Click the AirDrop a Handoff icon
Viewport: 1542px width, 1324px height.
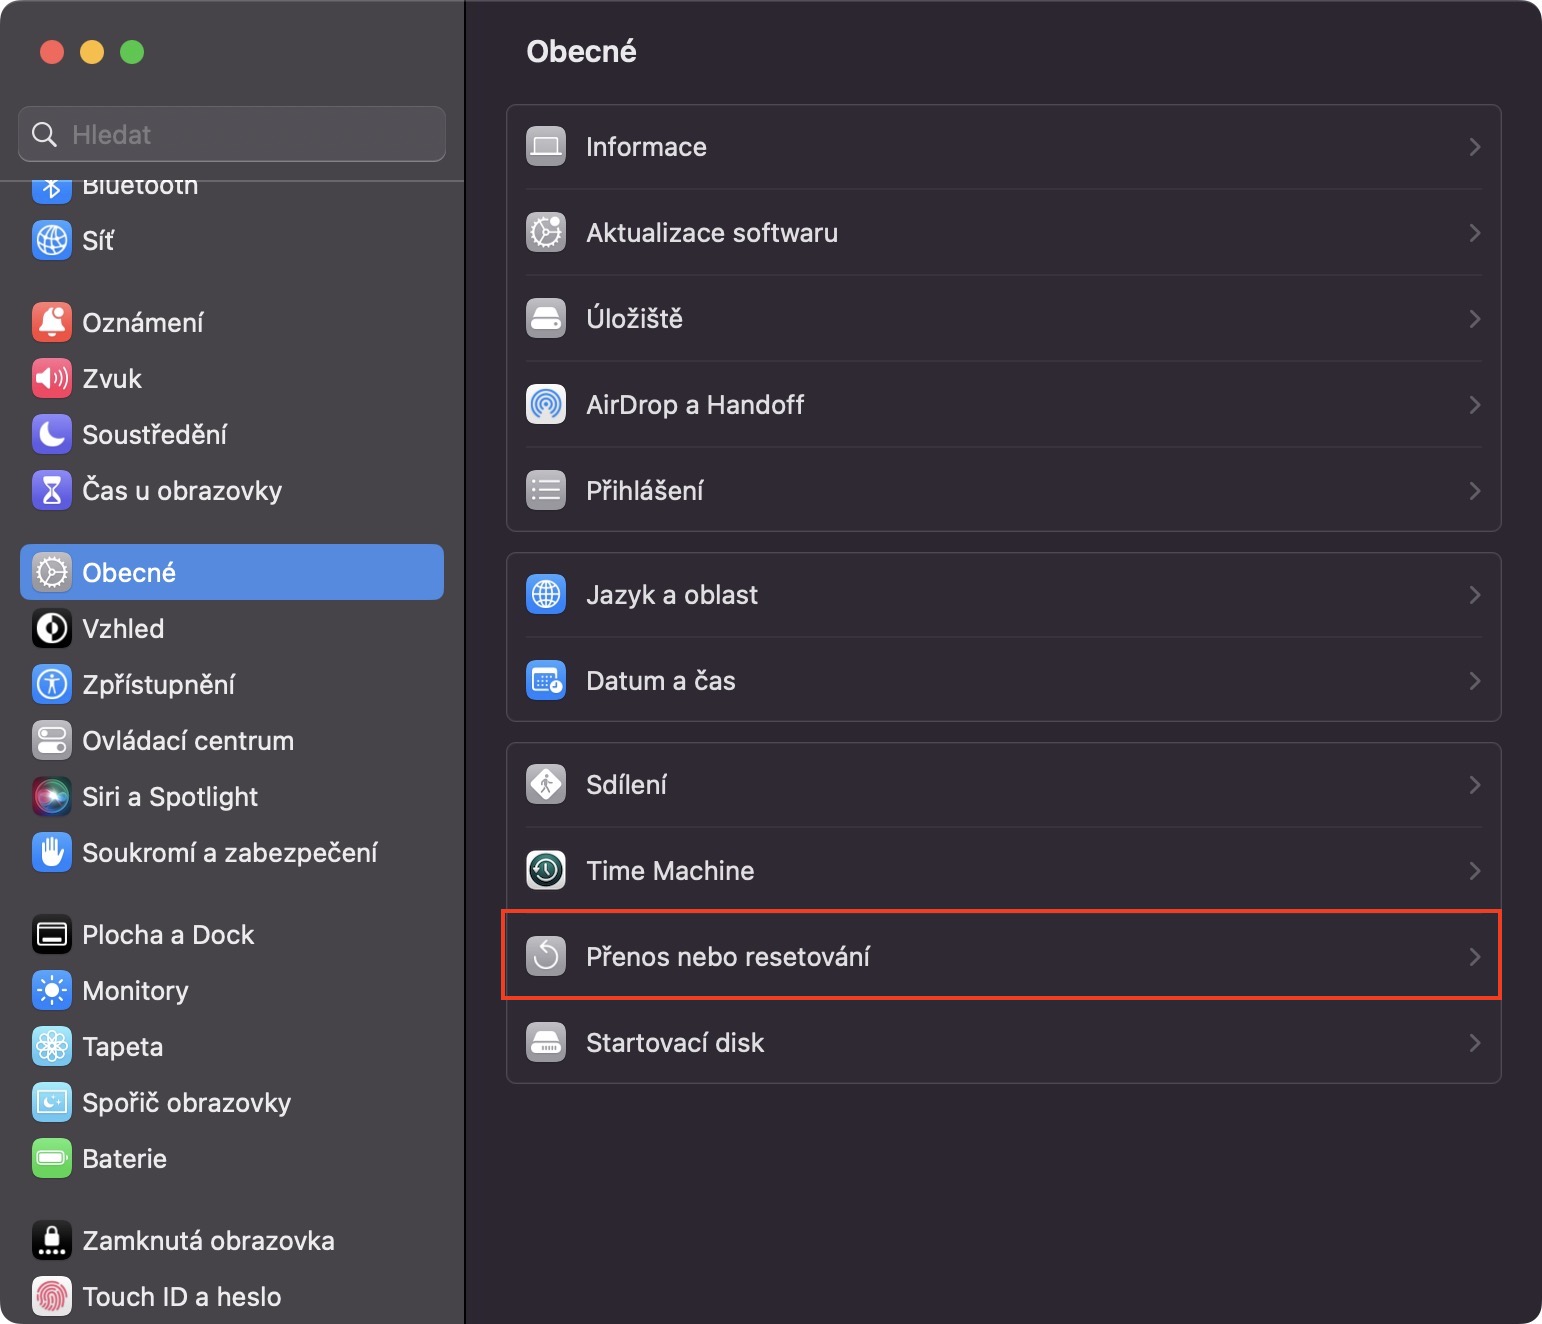point(546,404)
